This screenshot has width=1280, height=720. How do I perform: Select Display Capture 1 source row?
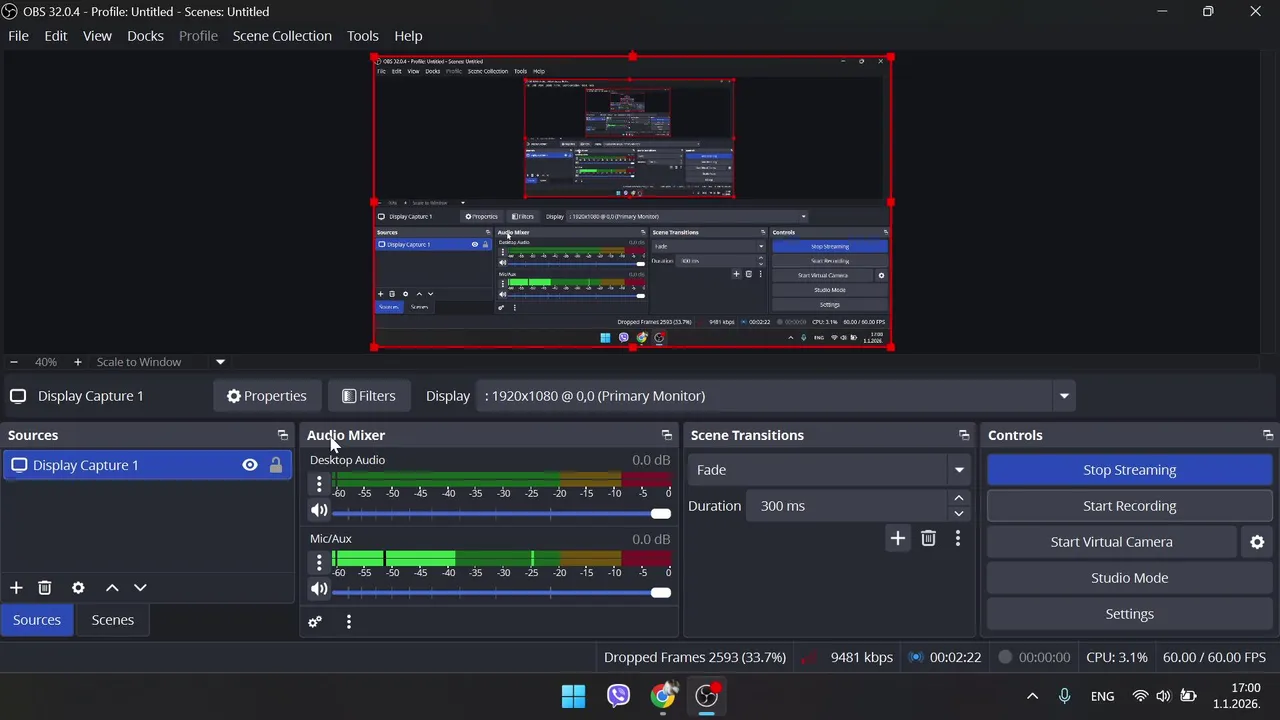click(x=148, y=465)
